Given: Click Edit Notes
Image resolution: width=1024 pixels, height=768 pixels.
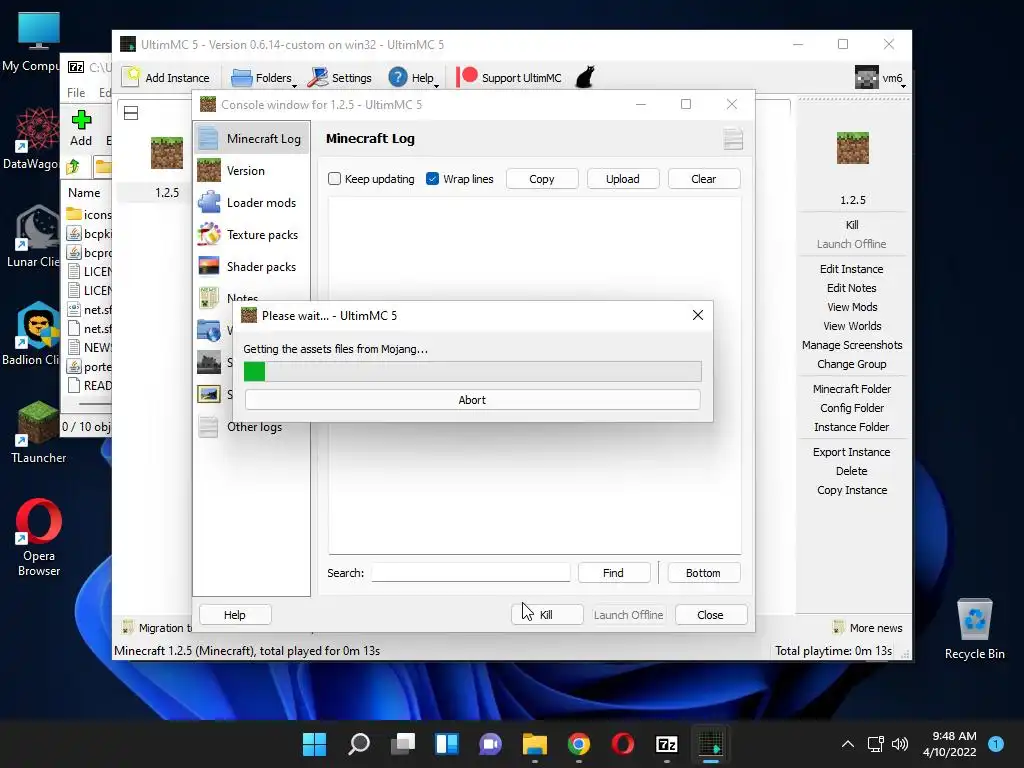Looking at the screenshot, I should click(x=852, y=288).
